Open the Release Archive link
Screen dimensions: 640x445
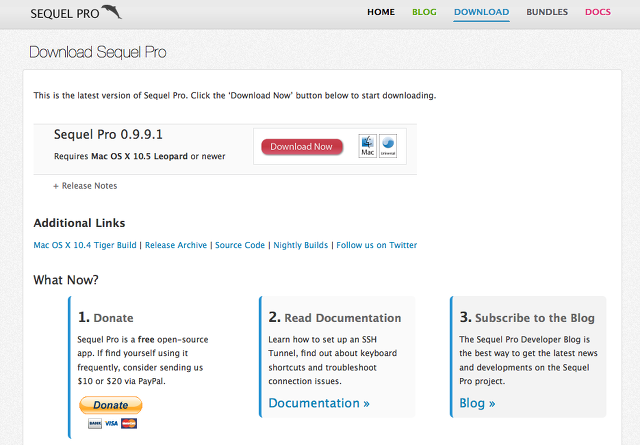point(176,245)
